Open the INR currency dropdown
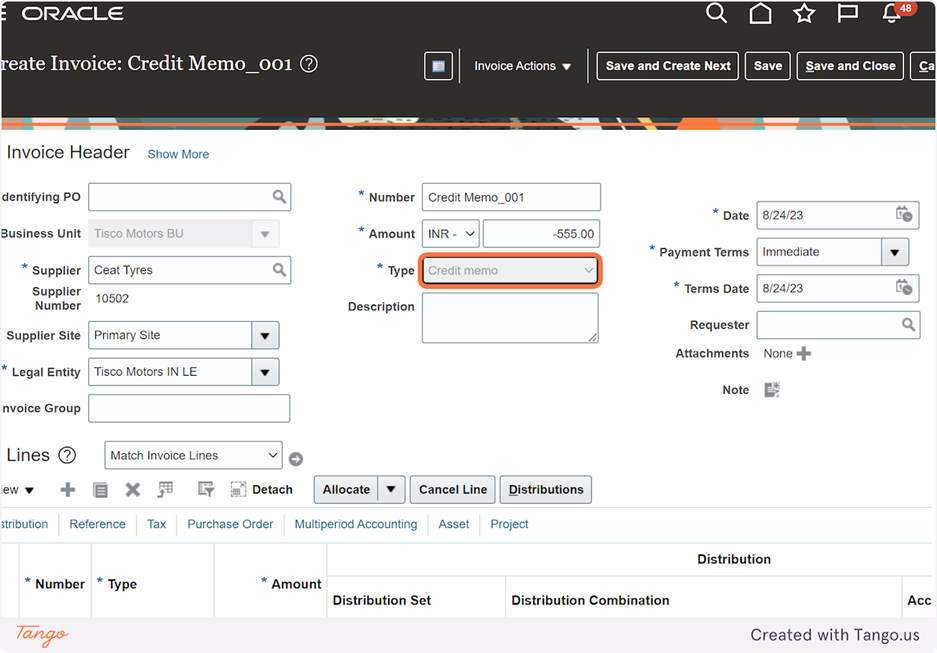This screenshot has width=937, height=653. click(451, 234)
